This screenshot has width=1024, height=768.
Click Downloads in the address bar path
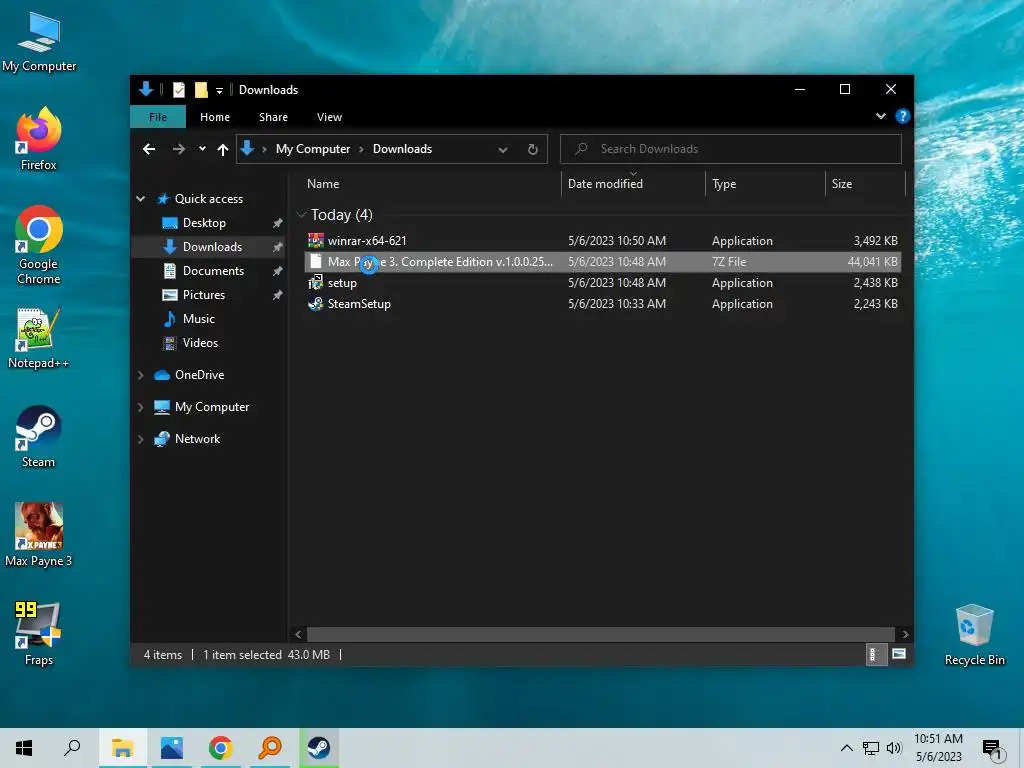402,149
